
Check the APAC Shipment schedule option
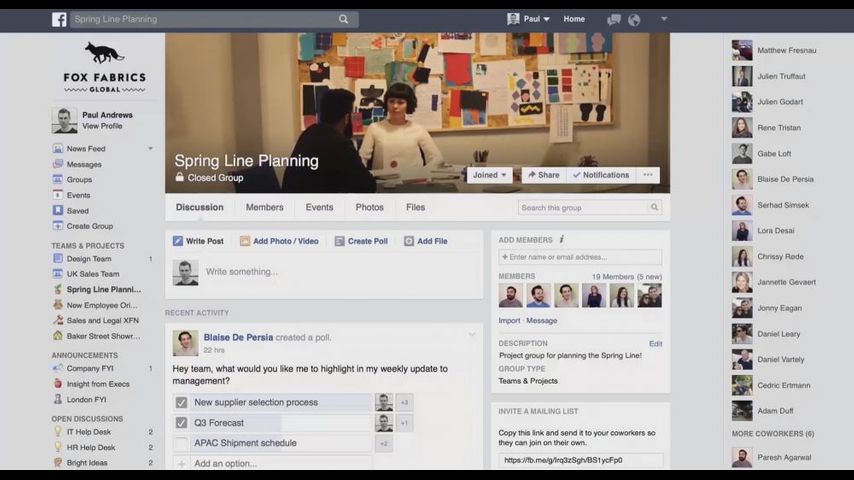click(181, 443)
